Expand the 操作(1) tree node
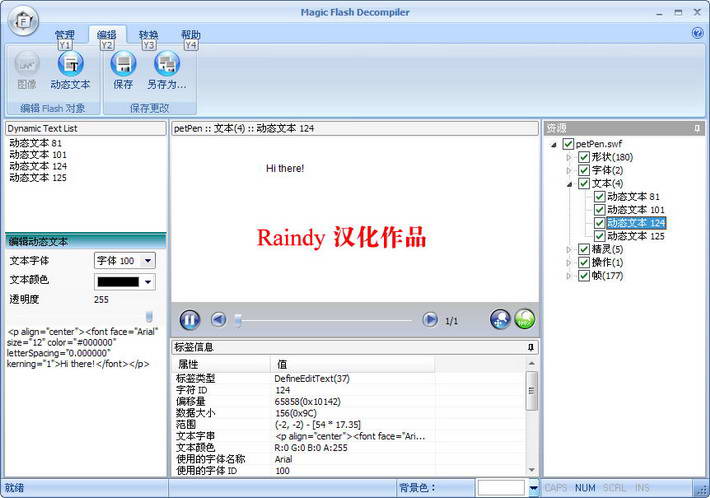This screenshot has width=710, height=498. [x=569, y=263]
